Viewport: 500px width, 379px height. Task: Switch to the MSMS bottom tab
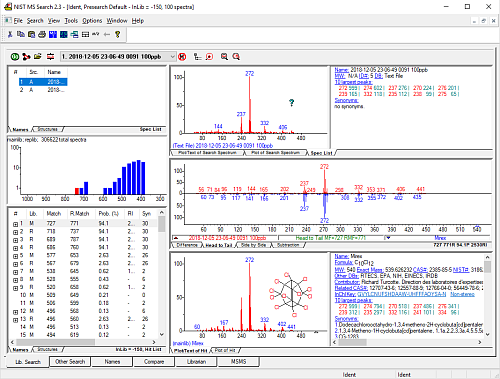coord(238,362)
